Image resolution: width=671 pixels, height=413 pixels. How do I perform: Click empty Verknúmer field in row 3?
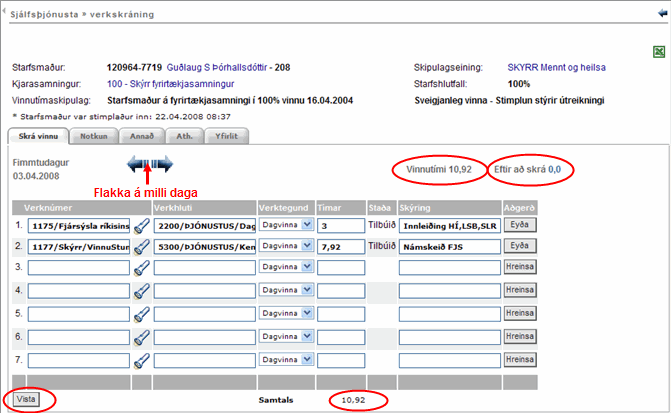(79, 268)
